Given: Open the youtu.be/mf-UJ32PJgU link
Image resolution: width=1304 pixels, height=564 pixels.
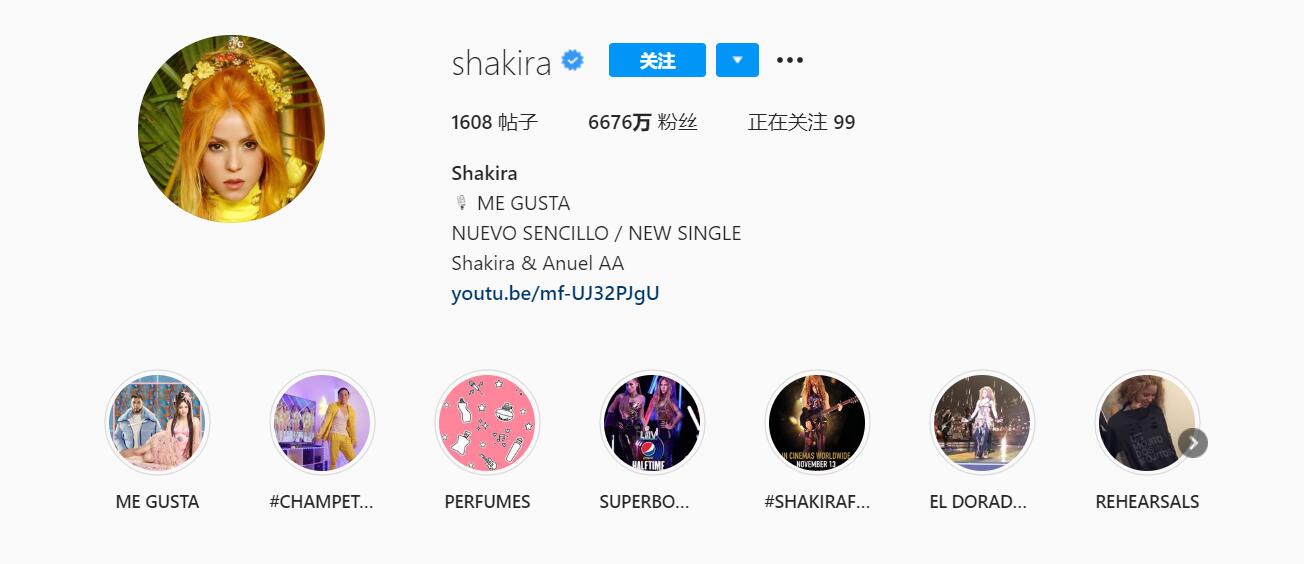Looking at the screenshot, I should click(x=555, y=294).
